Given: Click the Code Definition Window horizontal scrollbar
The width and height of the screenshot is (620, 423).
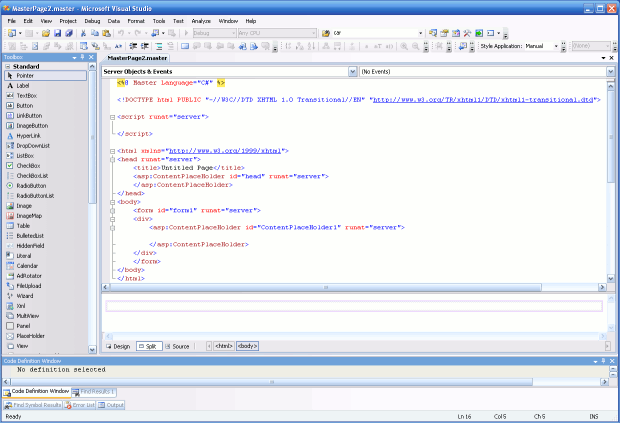Looking at the screenshot, I should point(300,381).
